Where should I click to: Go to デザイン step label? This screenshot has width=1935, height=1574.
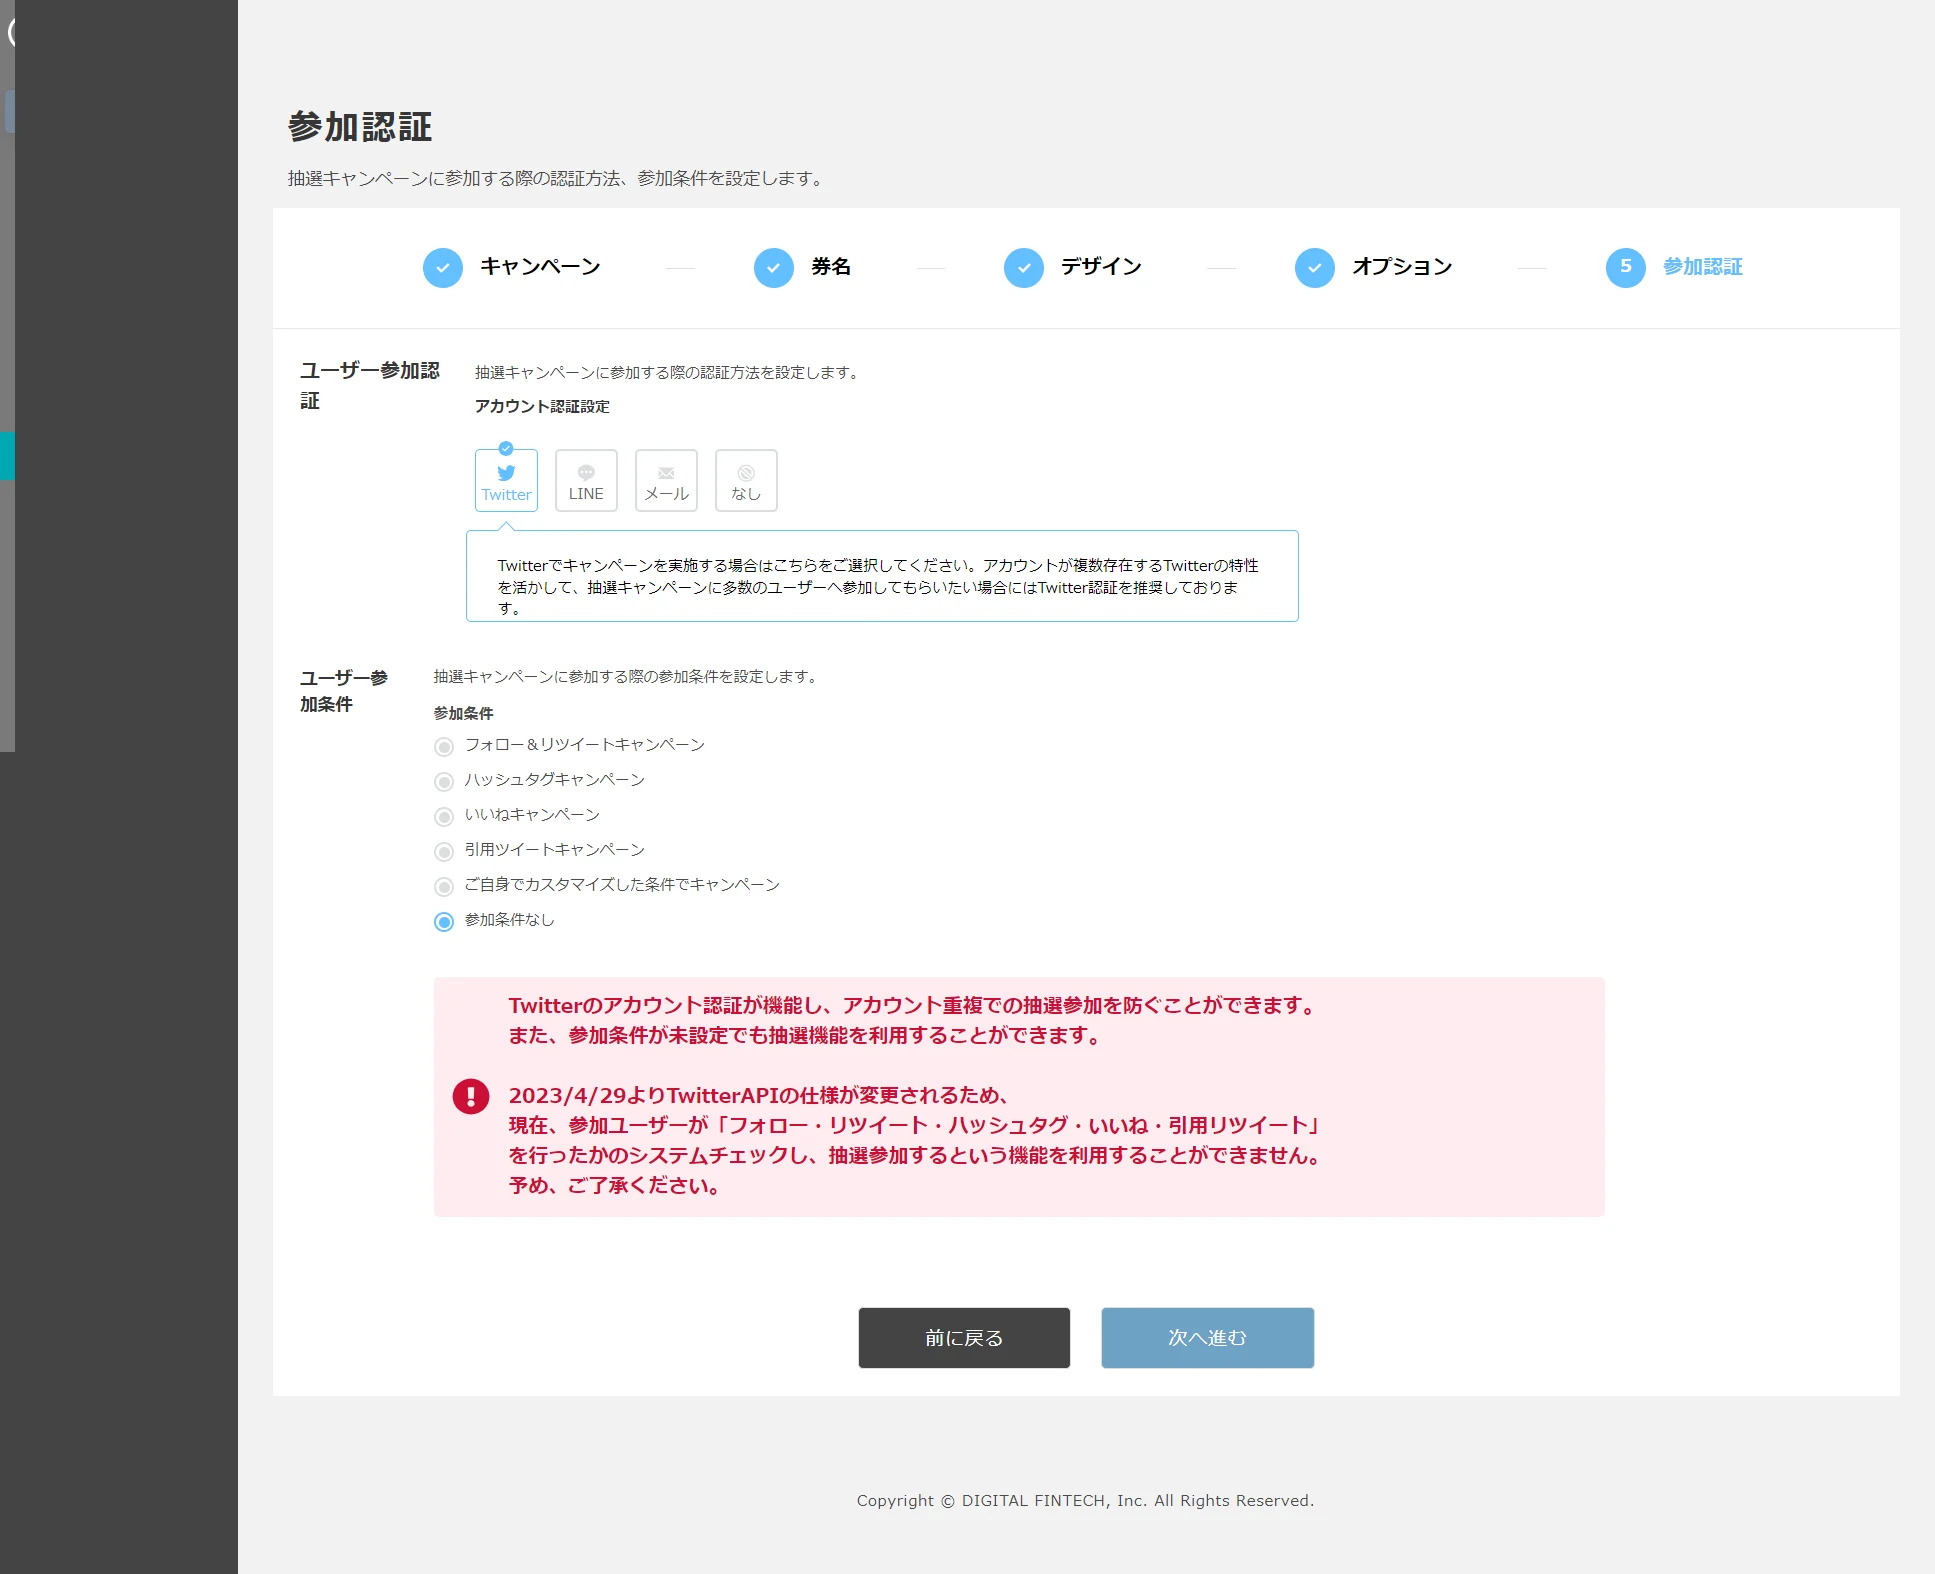[1101, 267]
